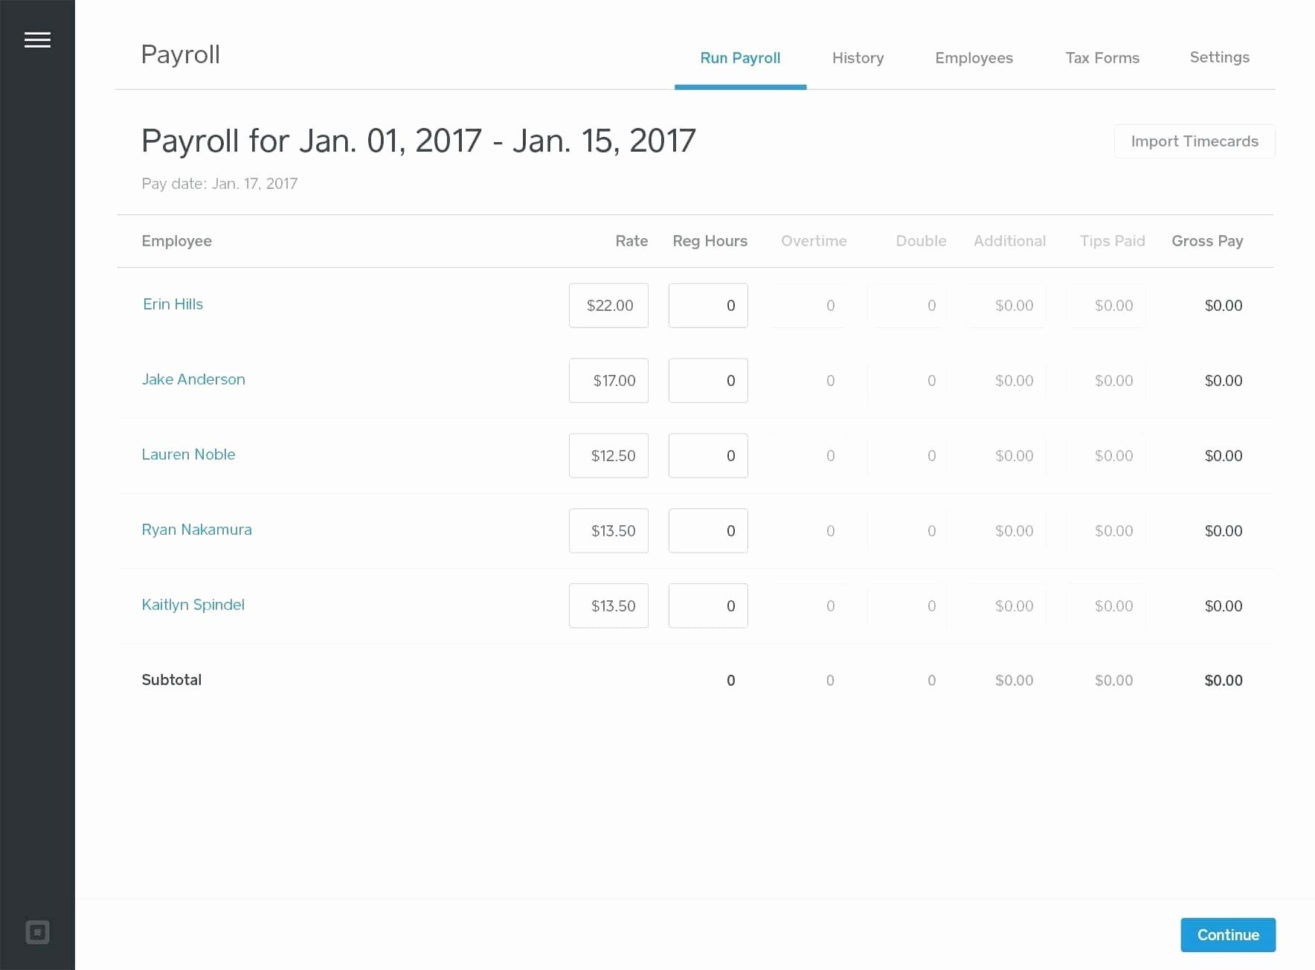
Task: Click Erin Hills Double hours field
Action: (x=908, y=306)
